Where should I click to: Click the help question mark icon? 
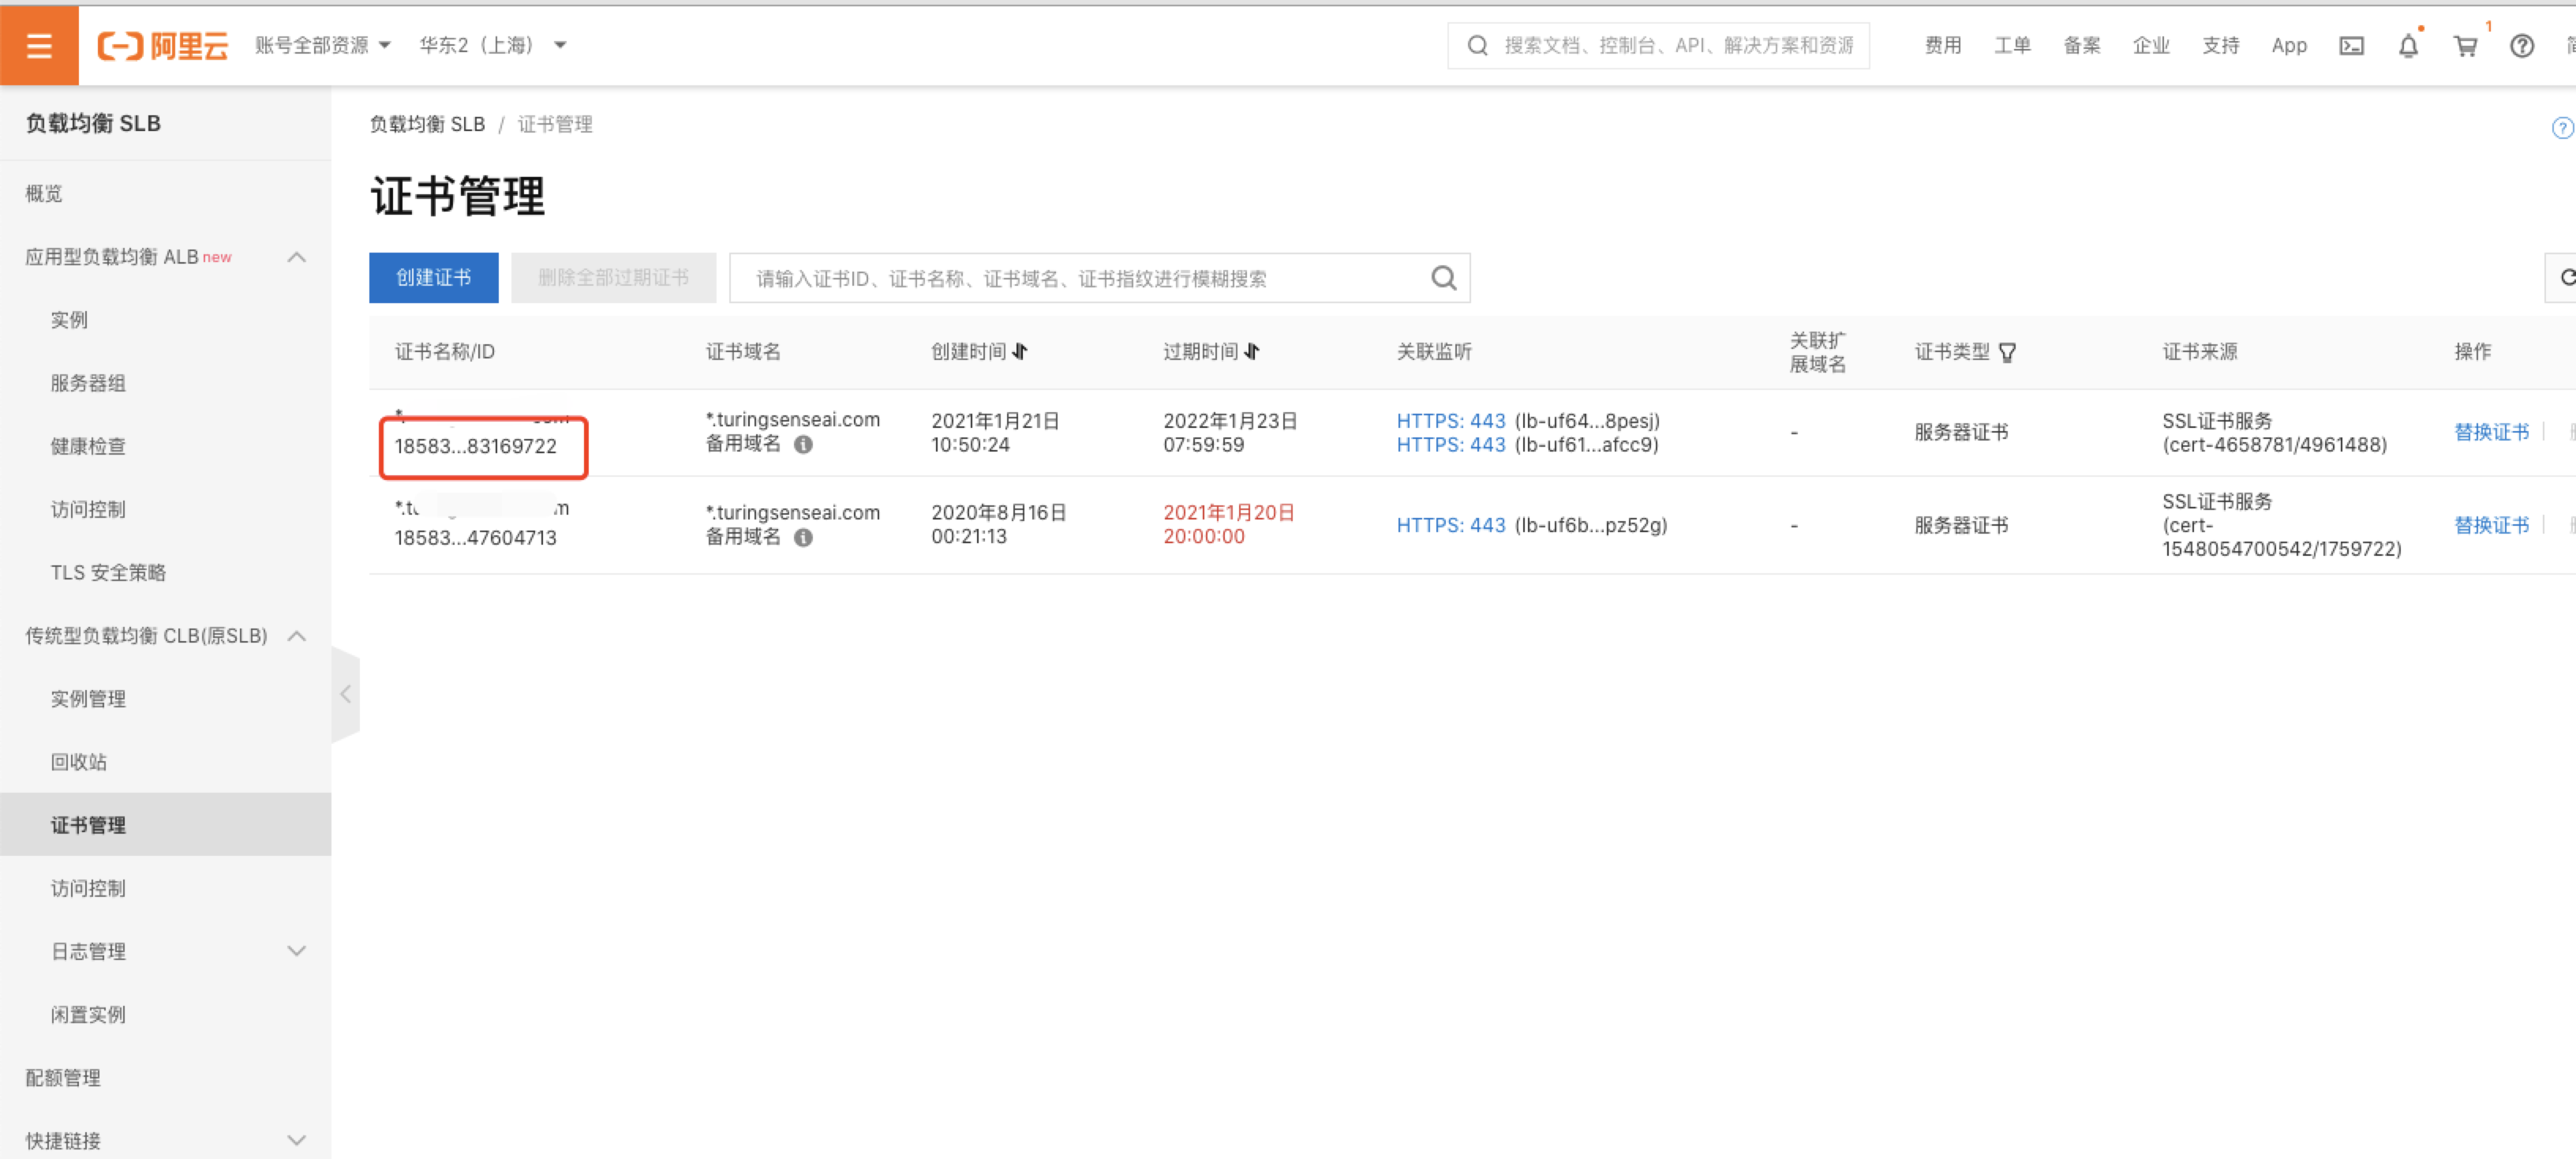coord(2521,45)
